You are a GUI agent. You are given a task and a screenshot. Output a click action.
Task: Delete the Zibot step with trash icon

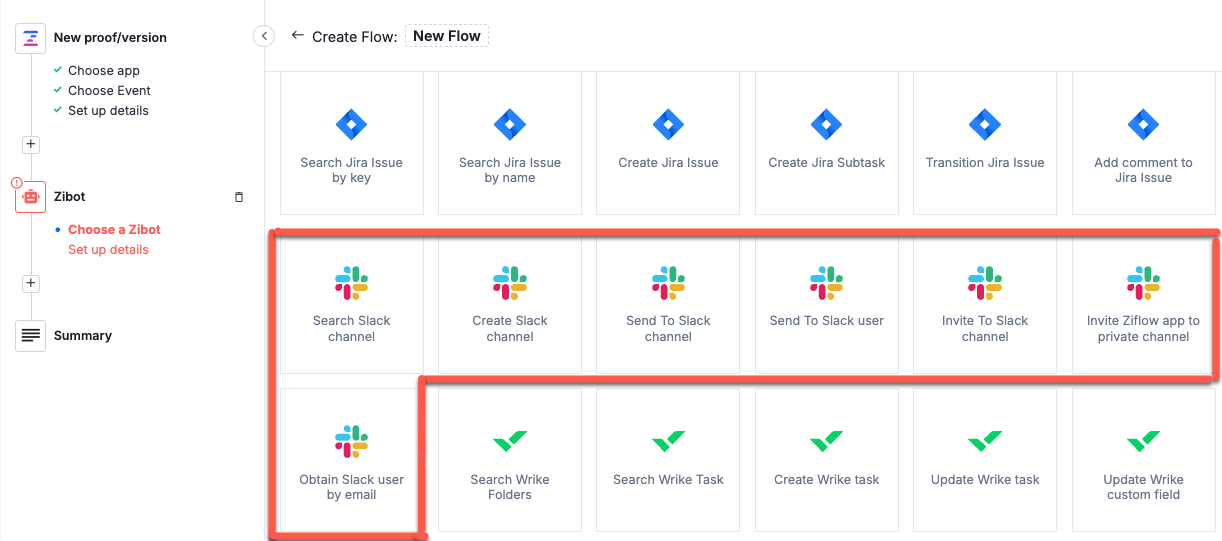point(238,197)
